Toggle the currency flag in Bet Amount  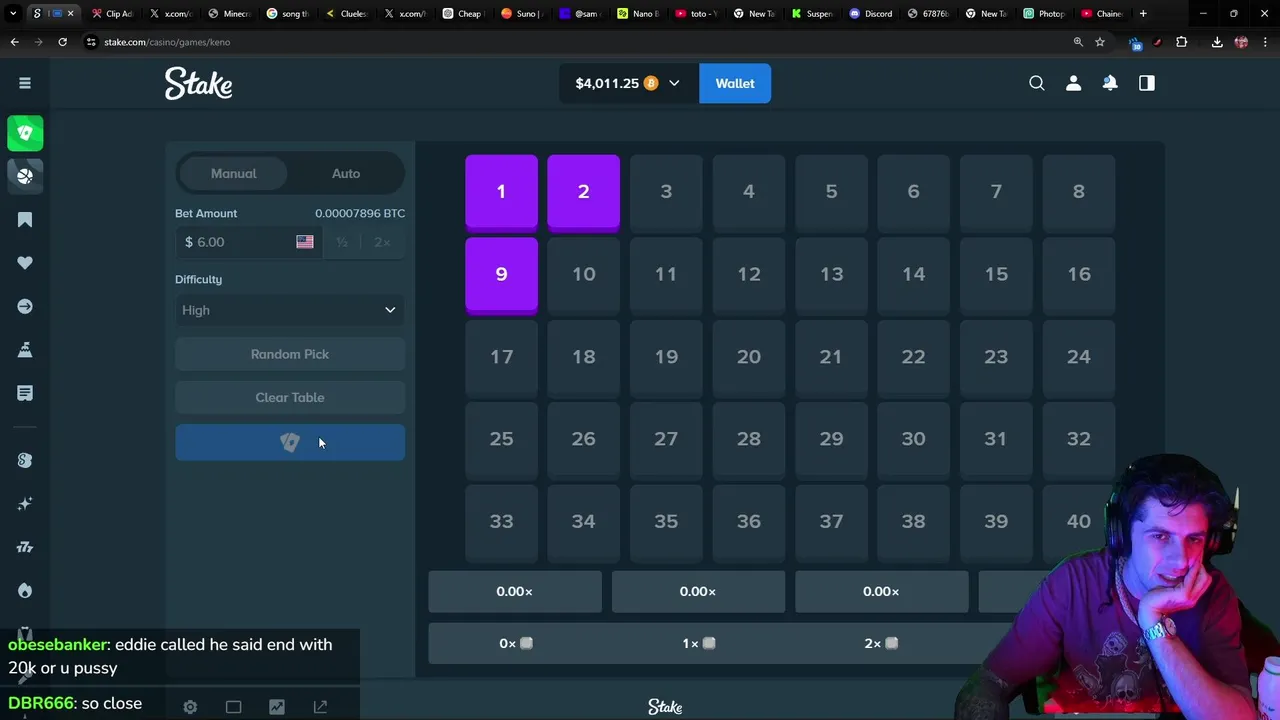[x=305, y=242]
